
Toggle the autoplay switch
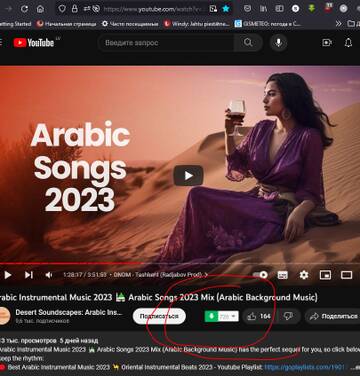point(260,275)
